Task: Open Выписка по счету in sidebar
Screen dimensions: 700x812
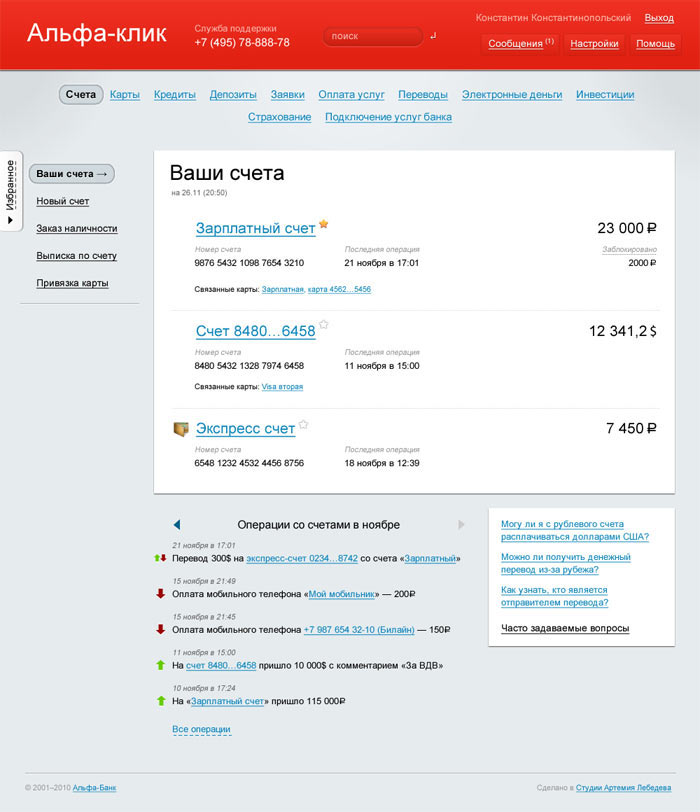Action: pyautogui.click(x=76, y=256)
